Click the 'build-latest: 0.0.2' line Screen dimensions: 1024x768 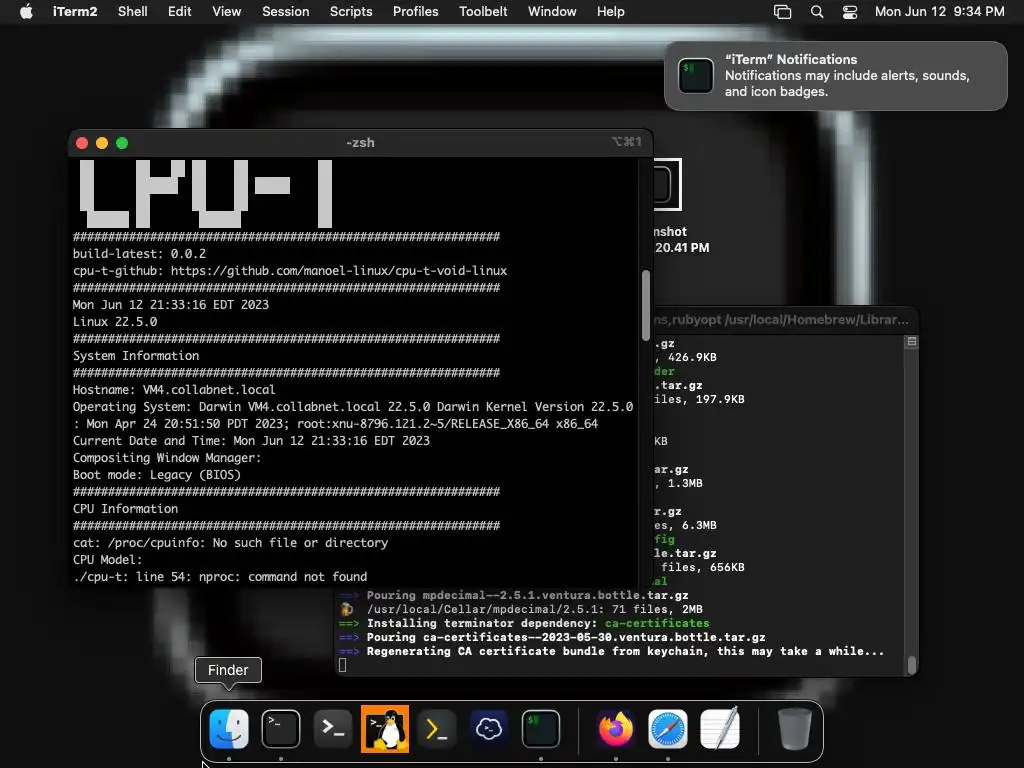(x=139, y=253)
